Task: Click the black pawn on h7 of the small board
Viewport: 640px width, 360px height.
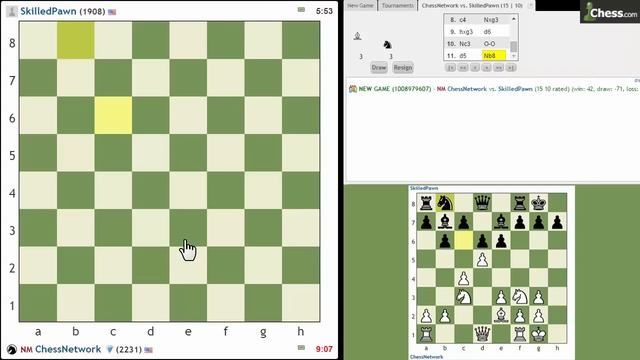Action: point(558,222)
